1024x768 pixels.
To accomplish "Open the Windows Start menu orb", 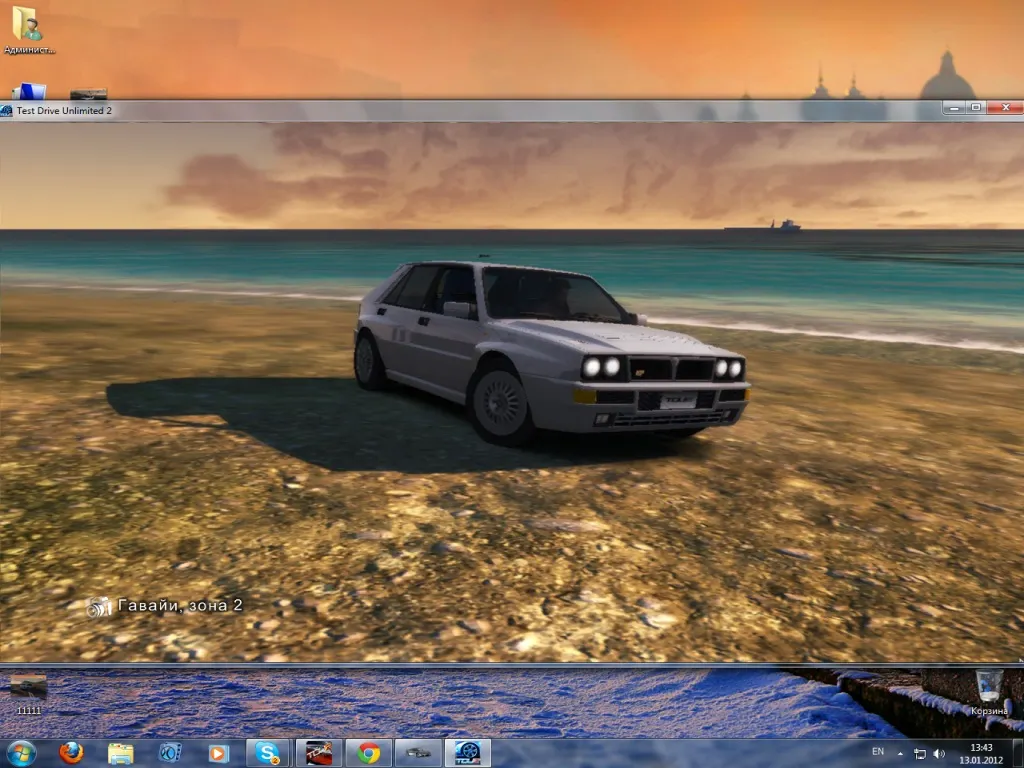I will tap(22, 753).
